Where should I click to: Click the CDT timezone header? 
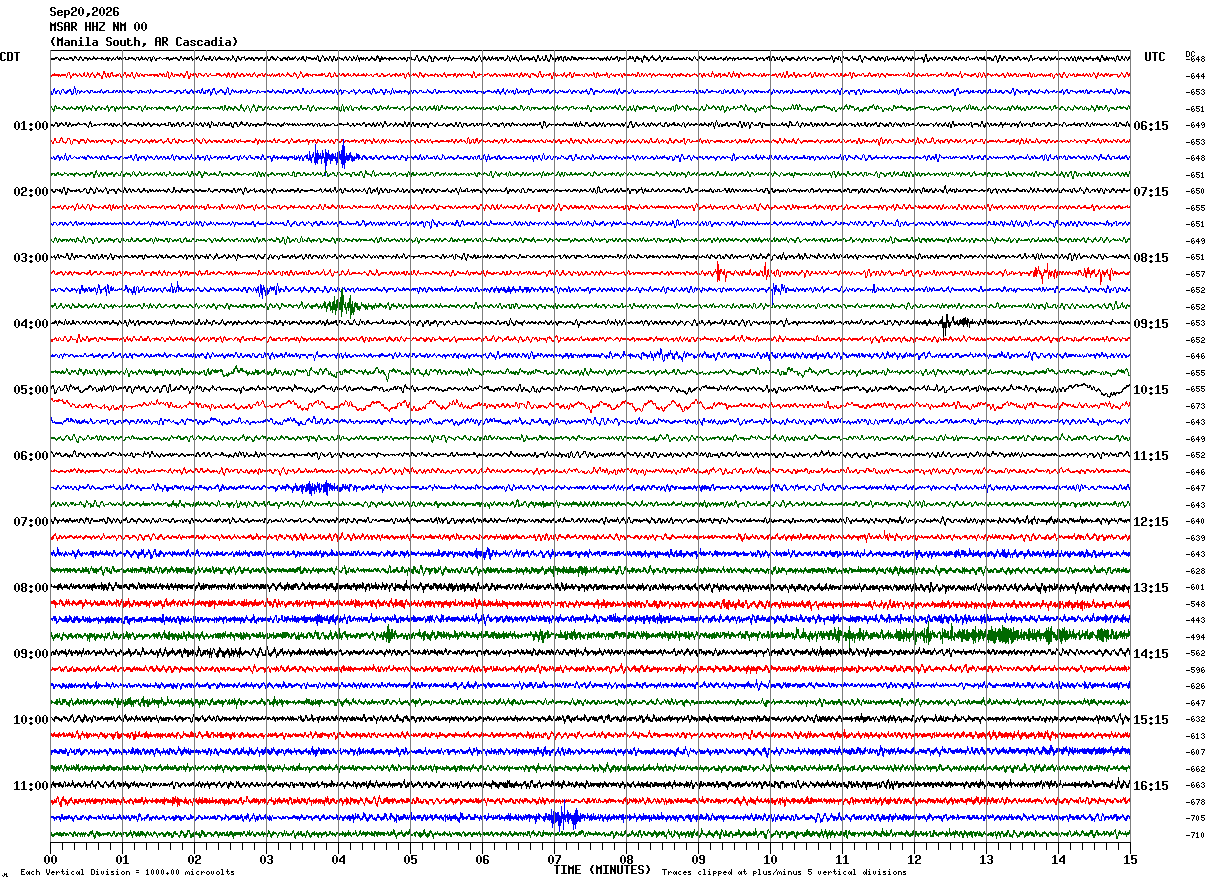pos(10,57)
